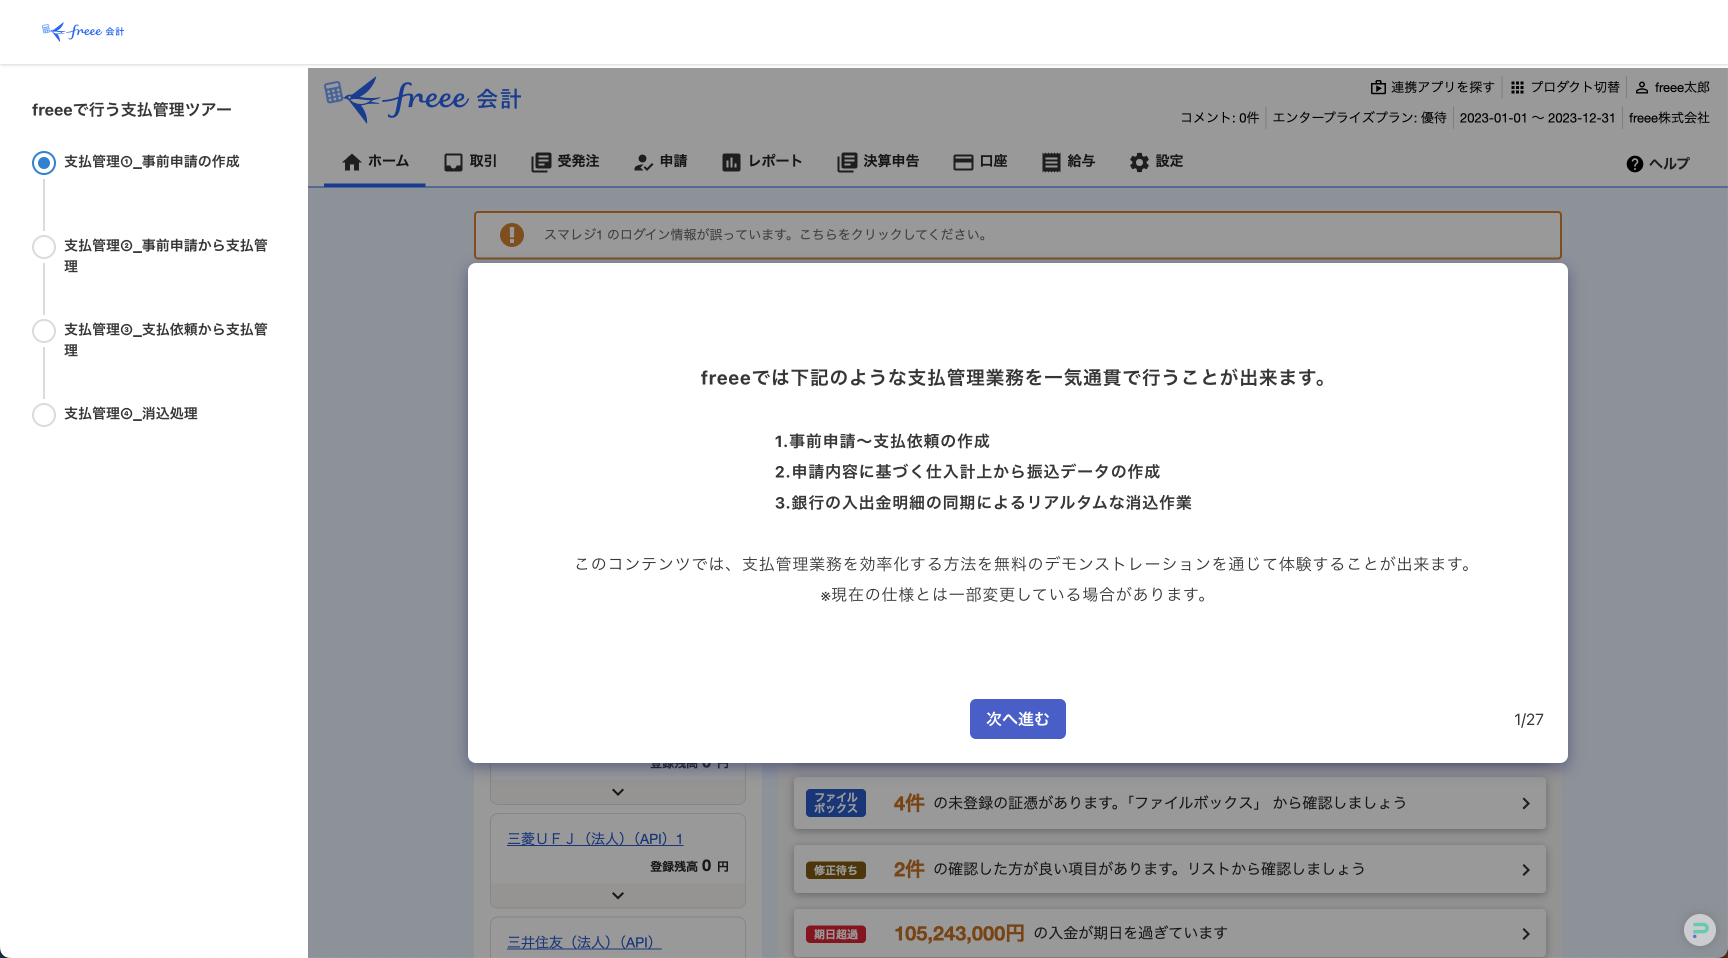This screenshot has height=958, width=1728.
Task: Select tour step 支払管理②_事前申請から支払管理
Action: pos(152,256)
